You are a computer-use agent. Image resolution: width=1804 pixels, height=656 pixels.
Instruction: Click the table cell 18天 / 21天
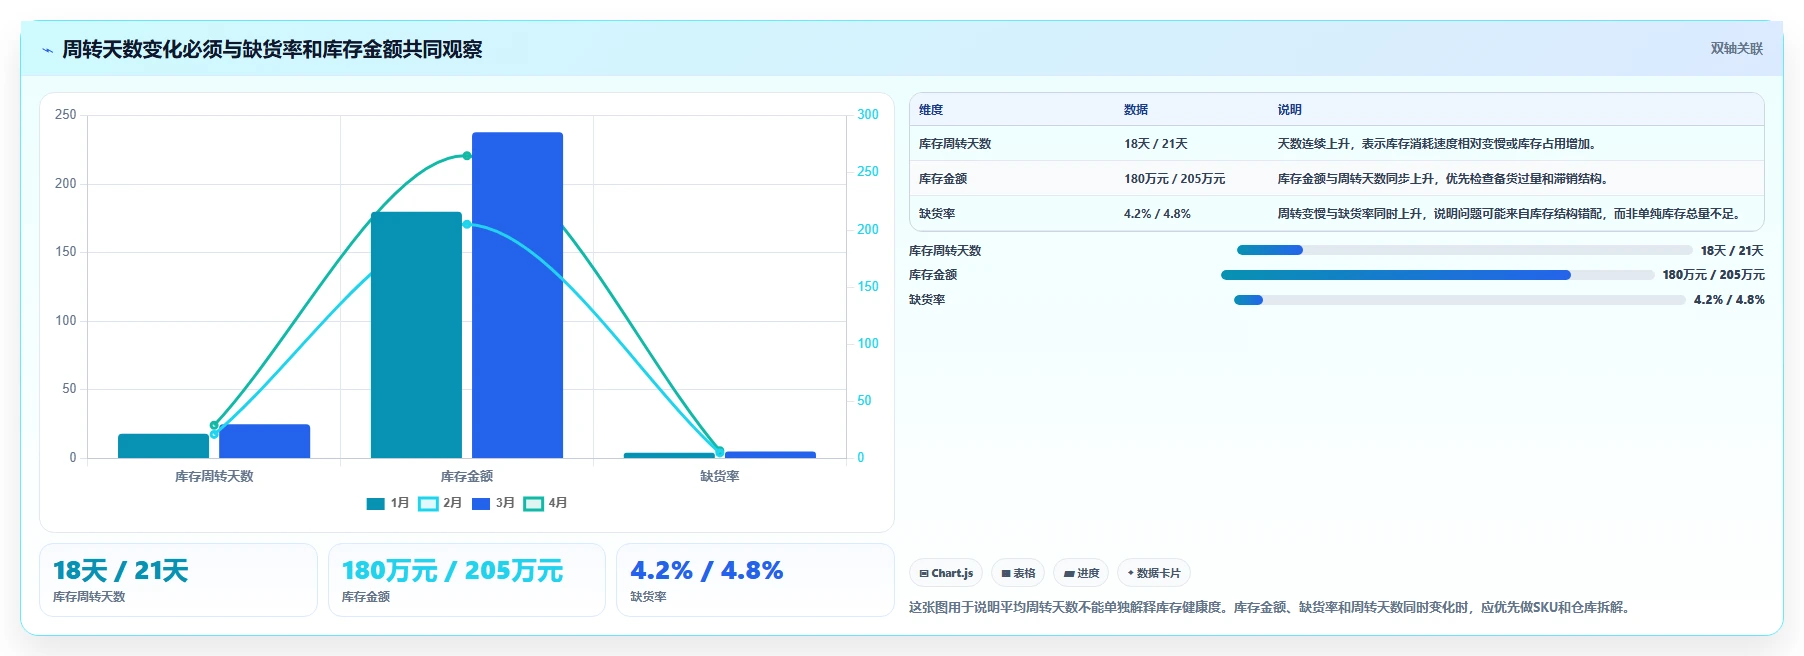click(1156, 144)
